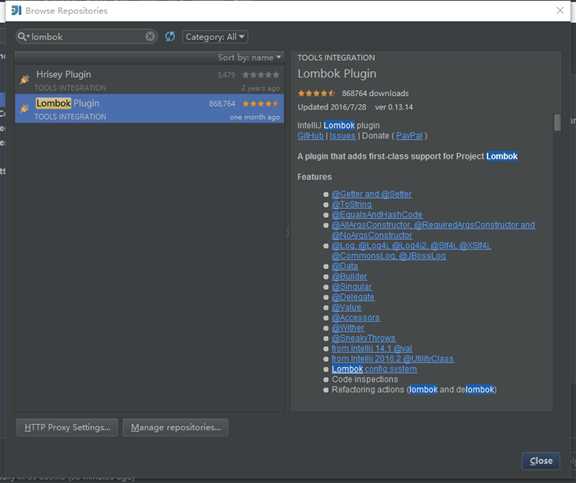
Task: Click the search magnifier icon
Action: coord(22,36)
